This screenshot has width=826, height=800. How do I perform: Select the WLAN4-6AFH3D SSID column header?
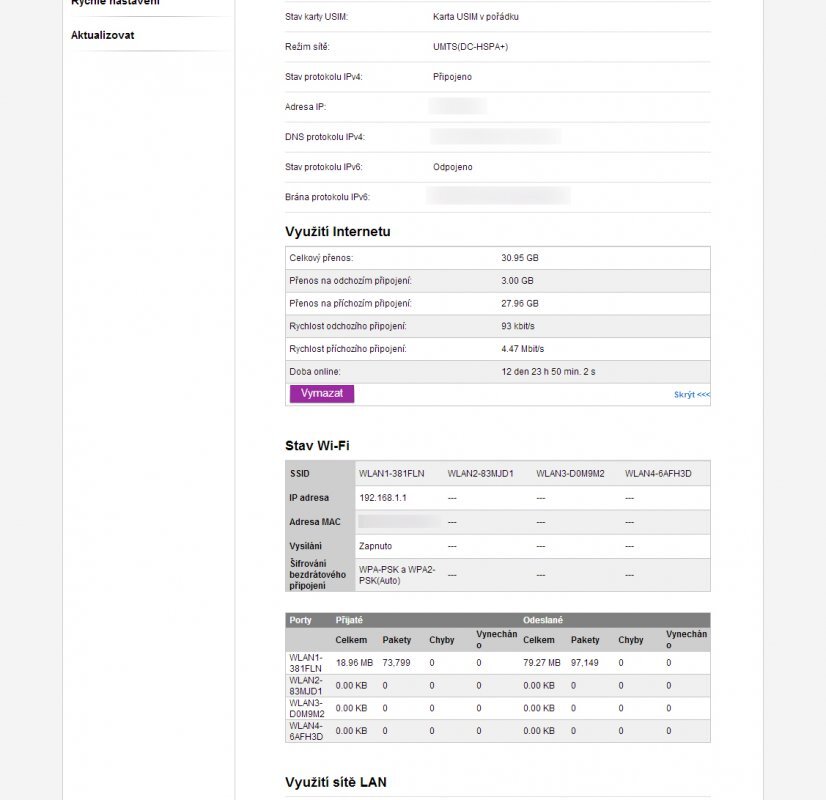658,473
